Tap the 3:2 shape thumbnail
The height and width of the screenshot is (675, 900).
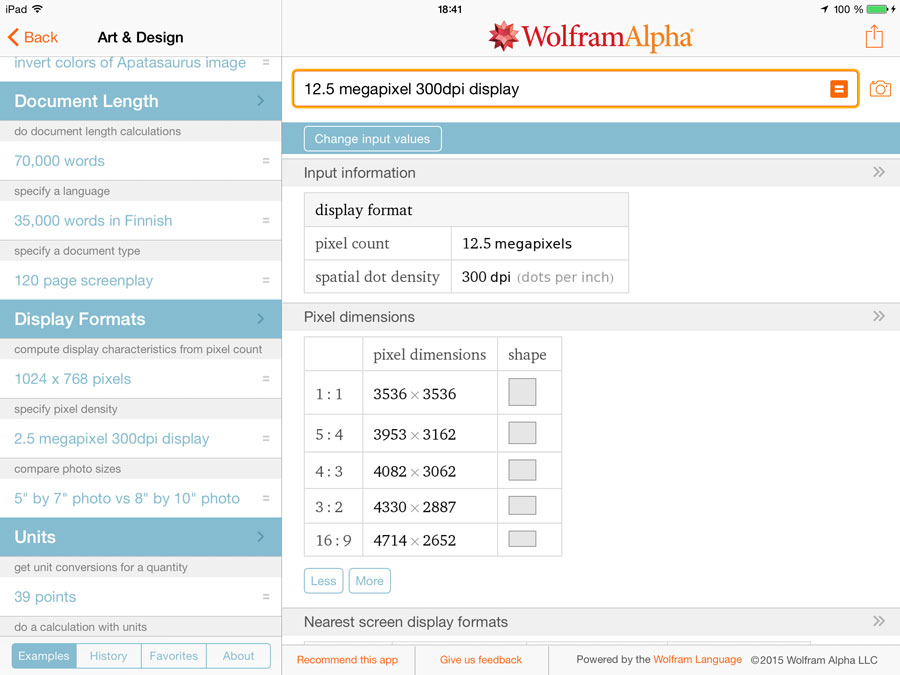tap(522, 506)
